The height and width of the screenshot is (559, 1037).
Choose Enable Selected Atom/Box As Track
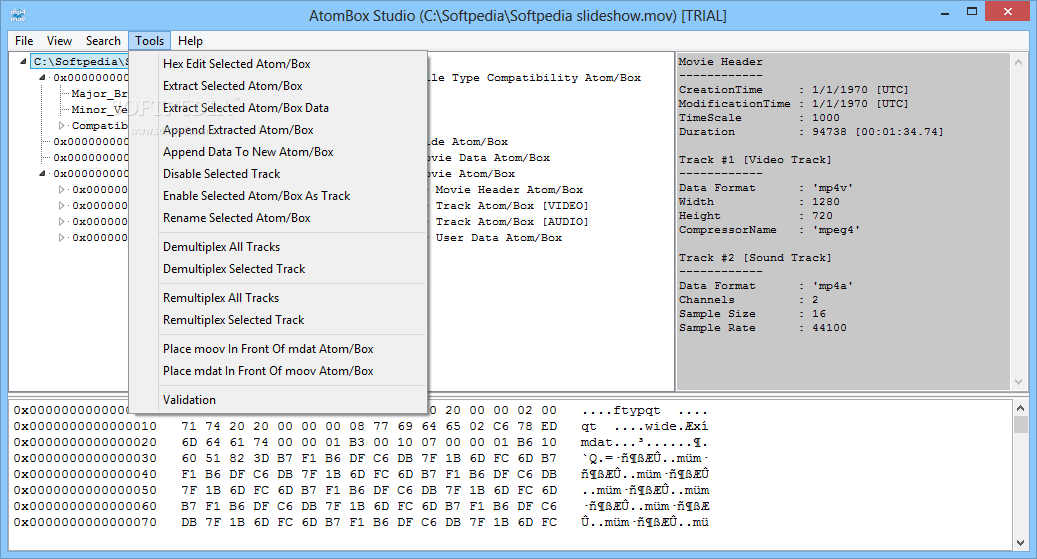pos(278,196)
